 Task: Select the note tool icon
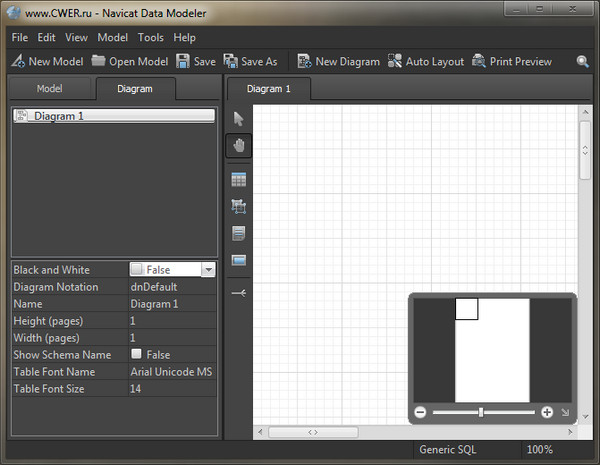[x=238, y=234]
